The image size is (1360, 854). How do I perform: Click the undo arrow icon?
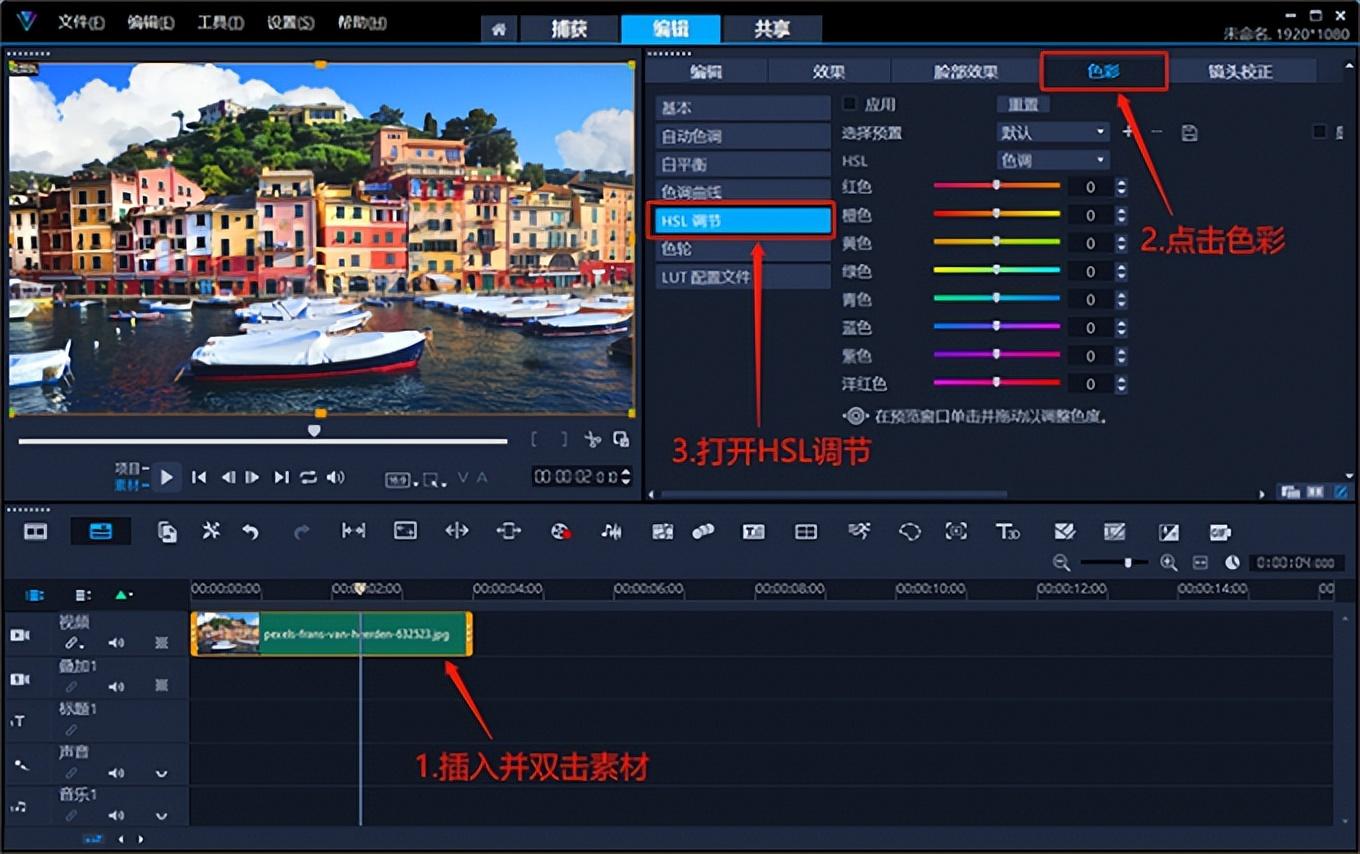tap(250, 532)
